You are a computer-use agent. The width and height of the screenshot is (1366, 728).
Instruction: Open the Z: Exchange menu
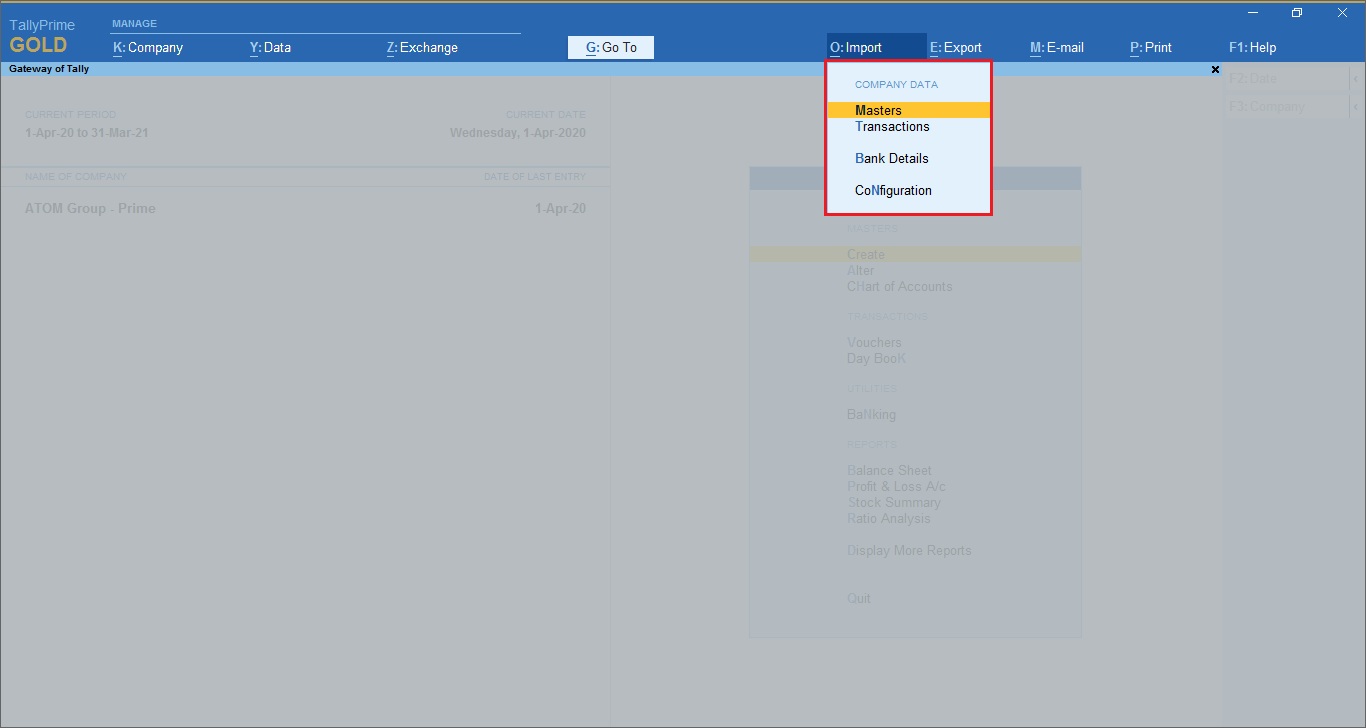(422, 47)
